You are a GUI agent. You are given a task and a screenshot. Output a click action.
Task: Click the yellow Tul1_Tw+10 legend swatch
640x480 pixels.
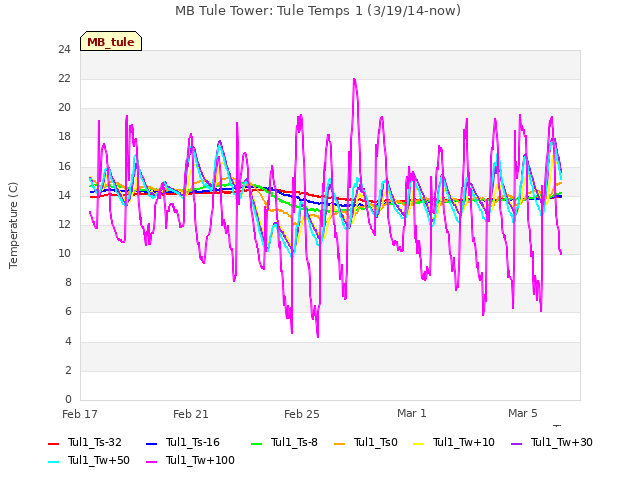[x=419, y=444]
